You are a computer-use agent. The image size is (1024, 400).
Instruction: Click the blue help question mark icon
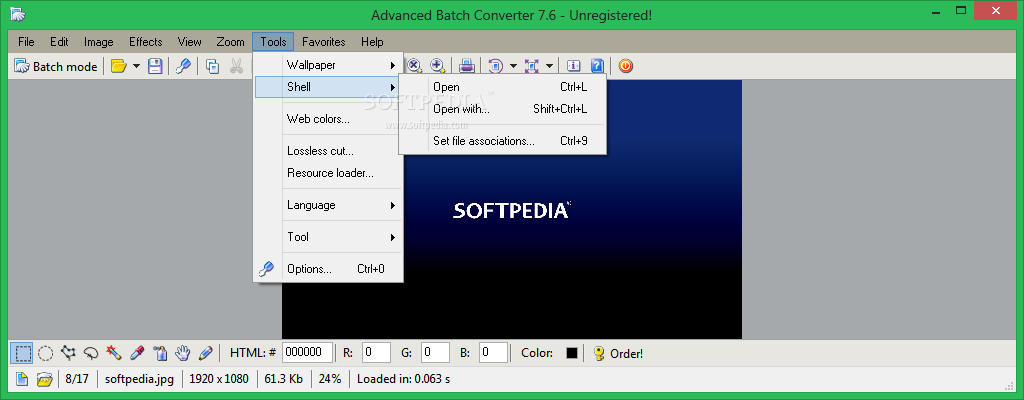[597, 65]
